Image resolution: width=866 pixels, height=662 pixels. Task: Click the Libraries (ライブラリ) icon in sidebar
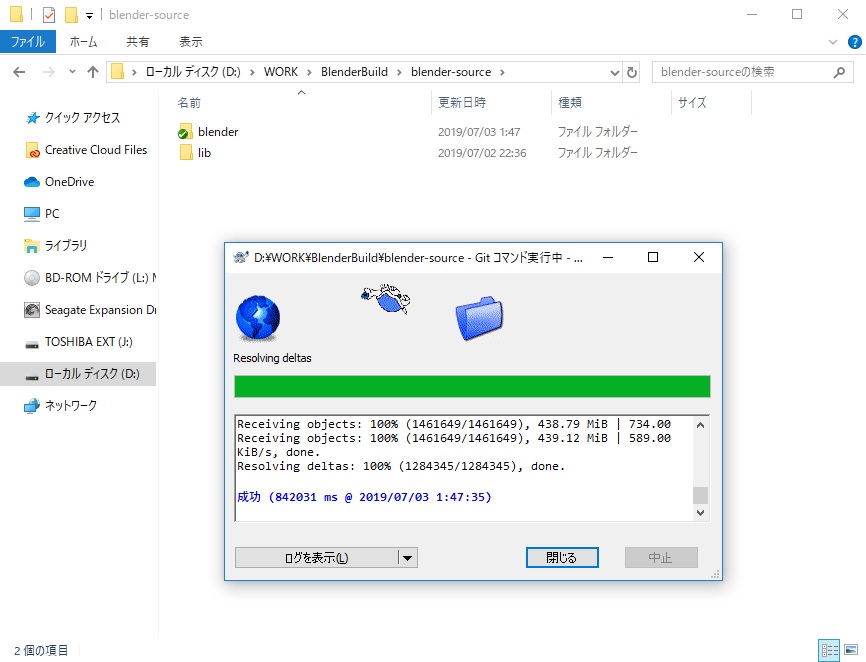[32, 246]
